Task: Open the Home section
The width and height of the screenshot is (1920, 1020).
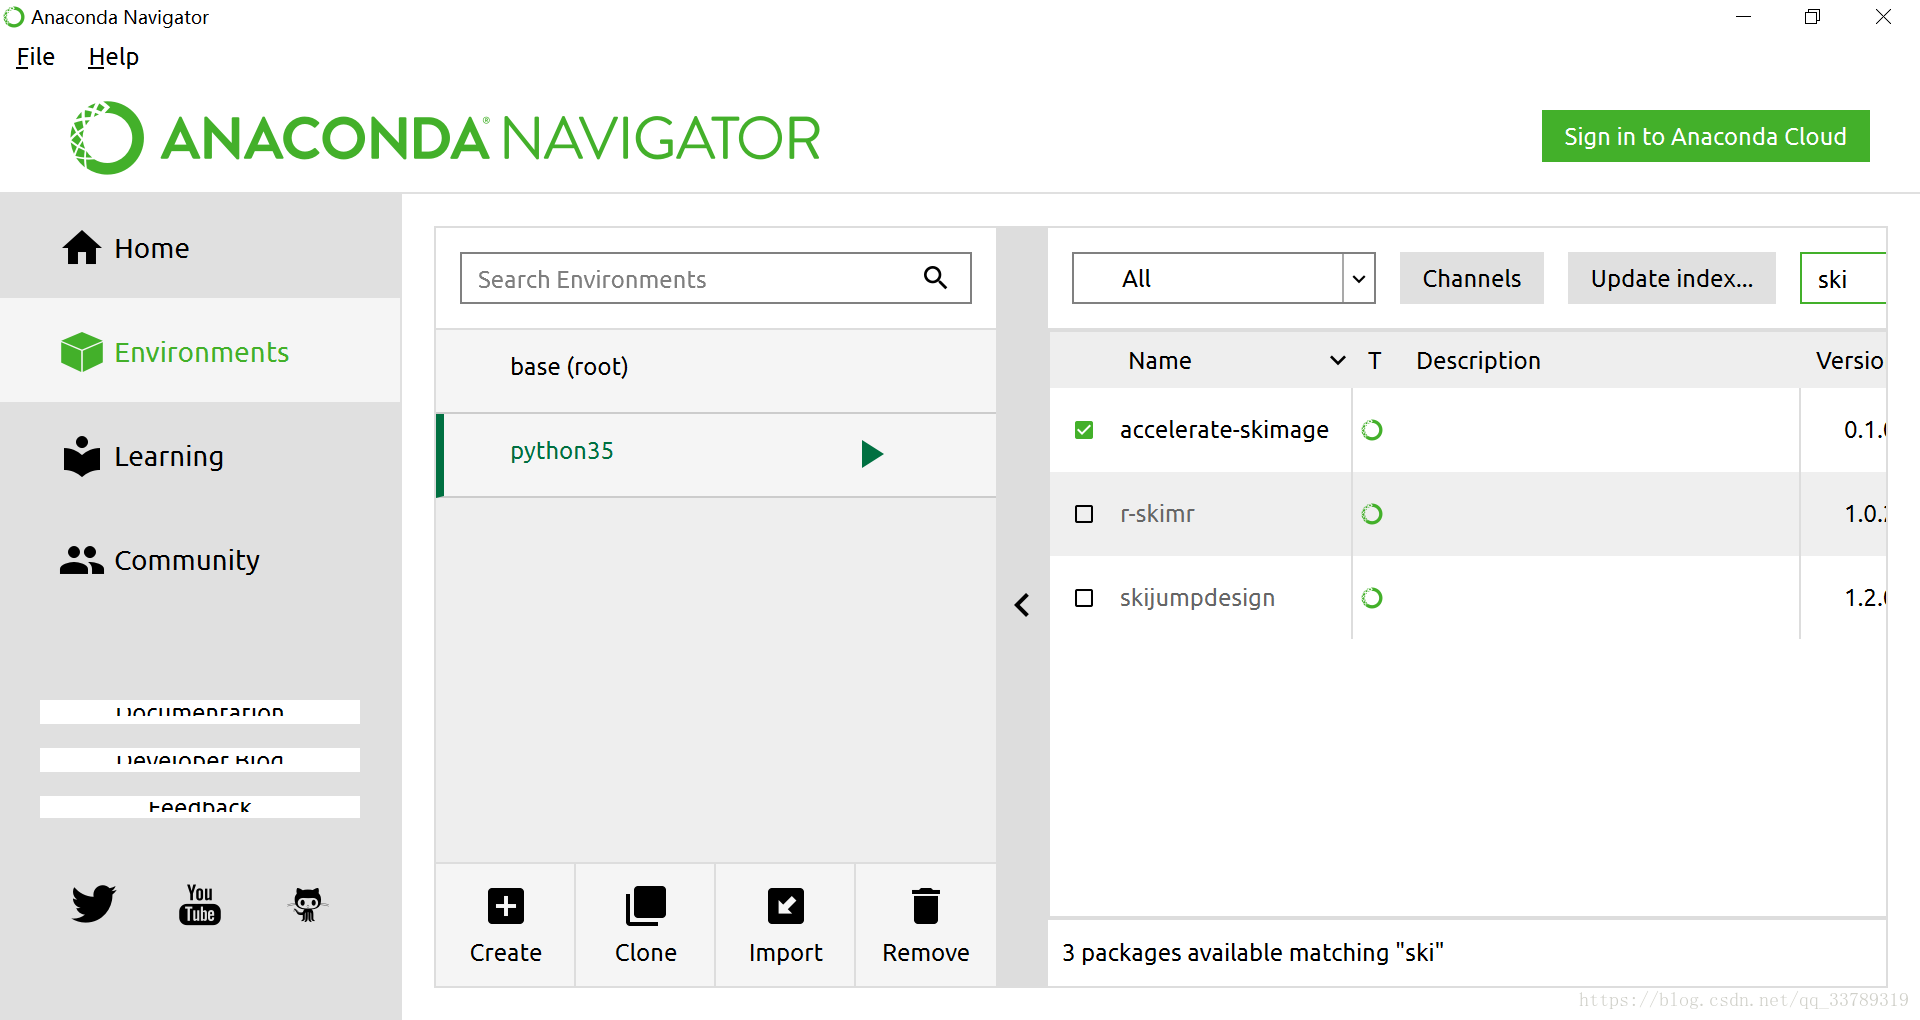Action: pyautogui.click(x=200, y=247)
